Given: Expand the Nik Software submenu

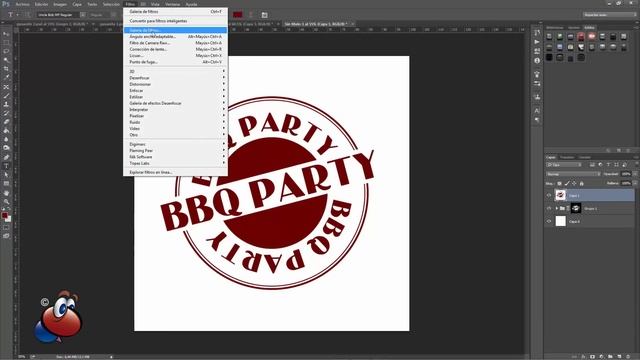Looking at the screenshot, I should [176, 157].
